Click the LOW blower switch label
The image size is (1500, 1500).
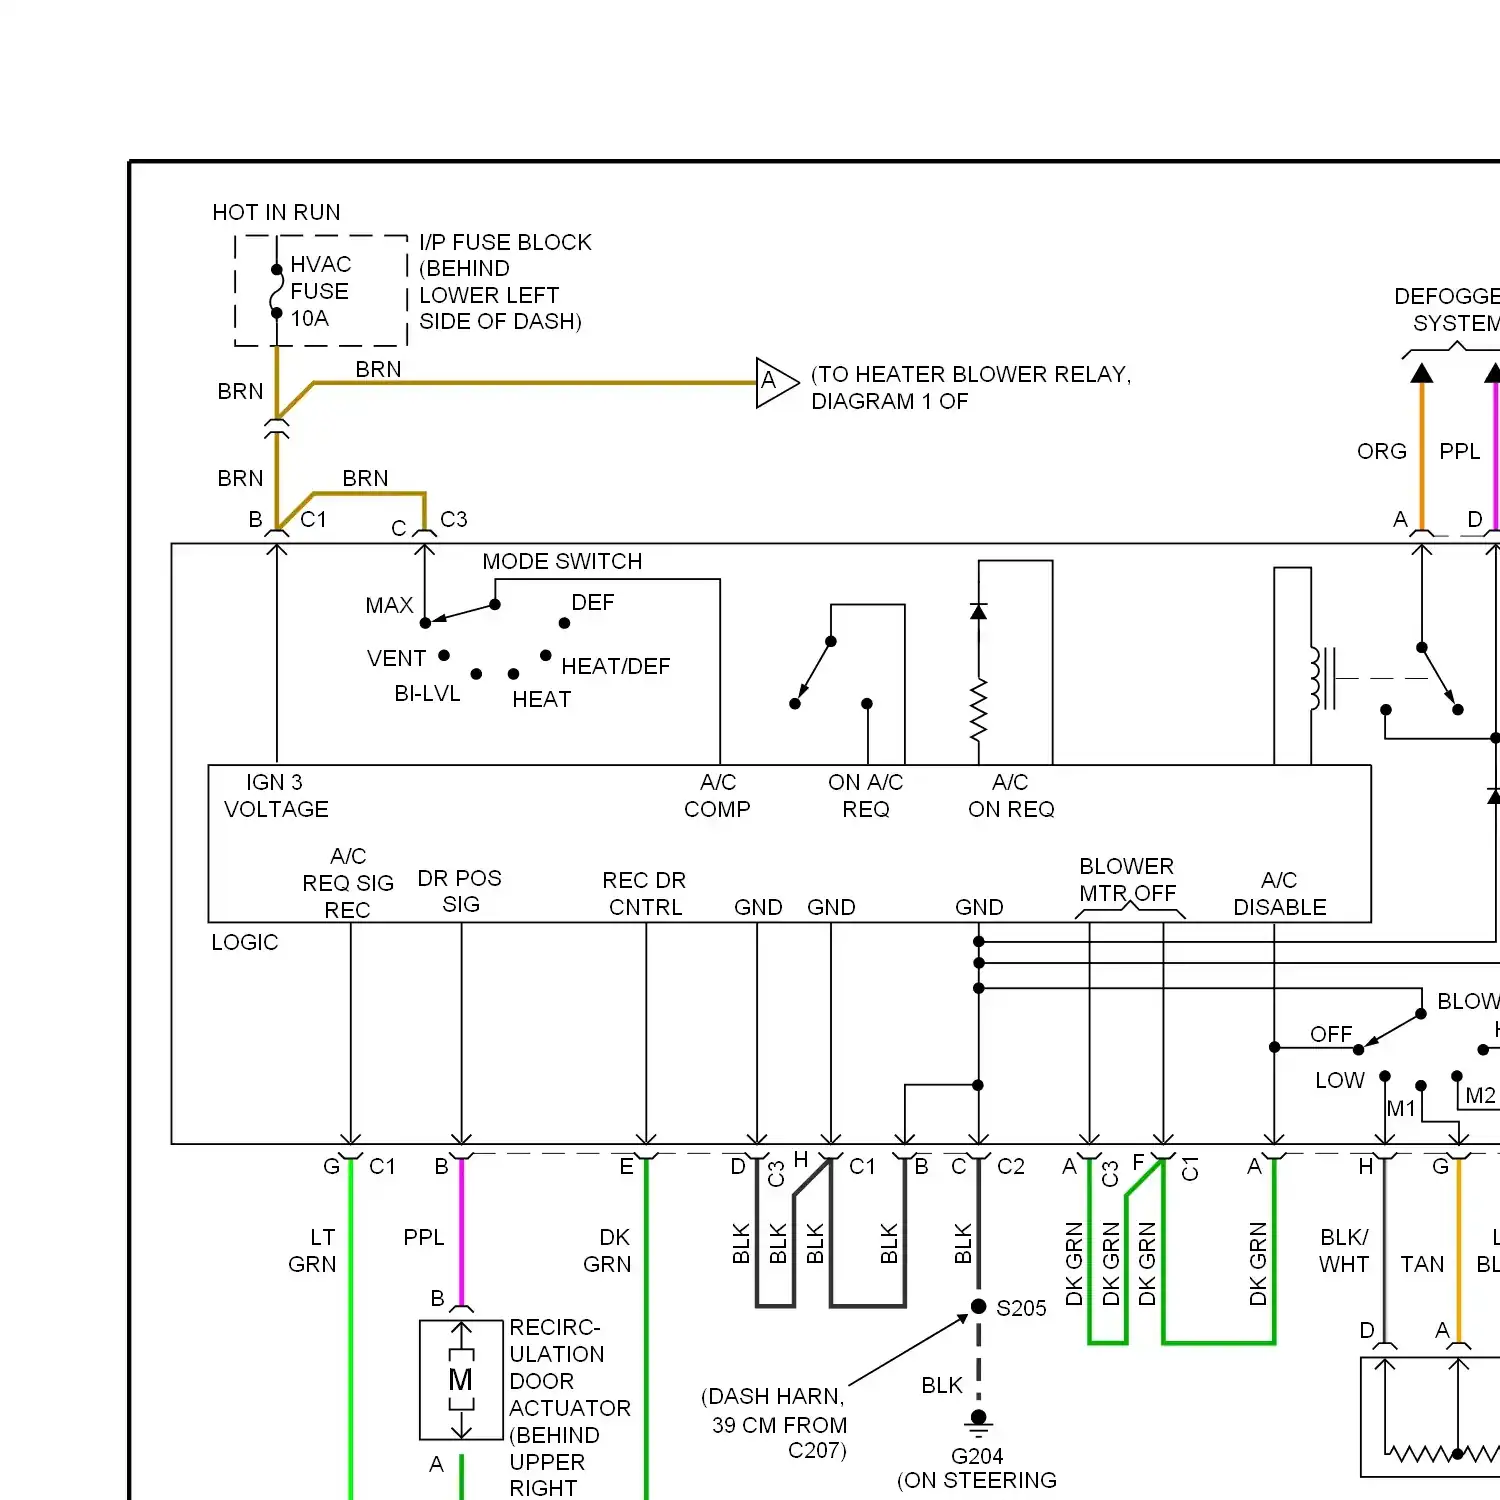coord(1339,1080)
